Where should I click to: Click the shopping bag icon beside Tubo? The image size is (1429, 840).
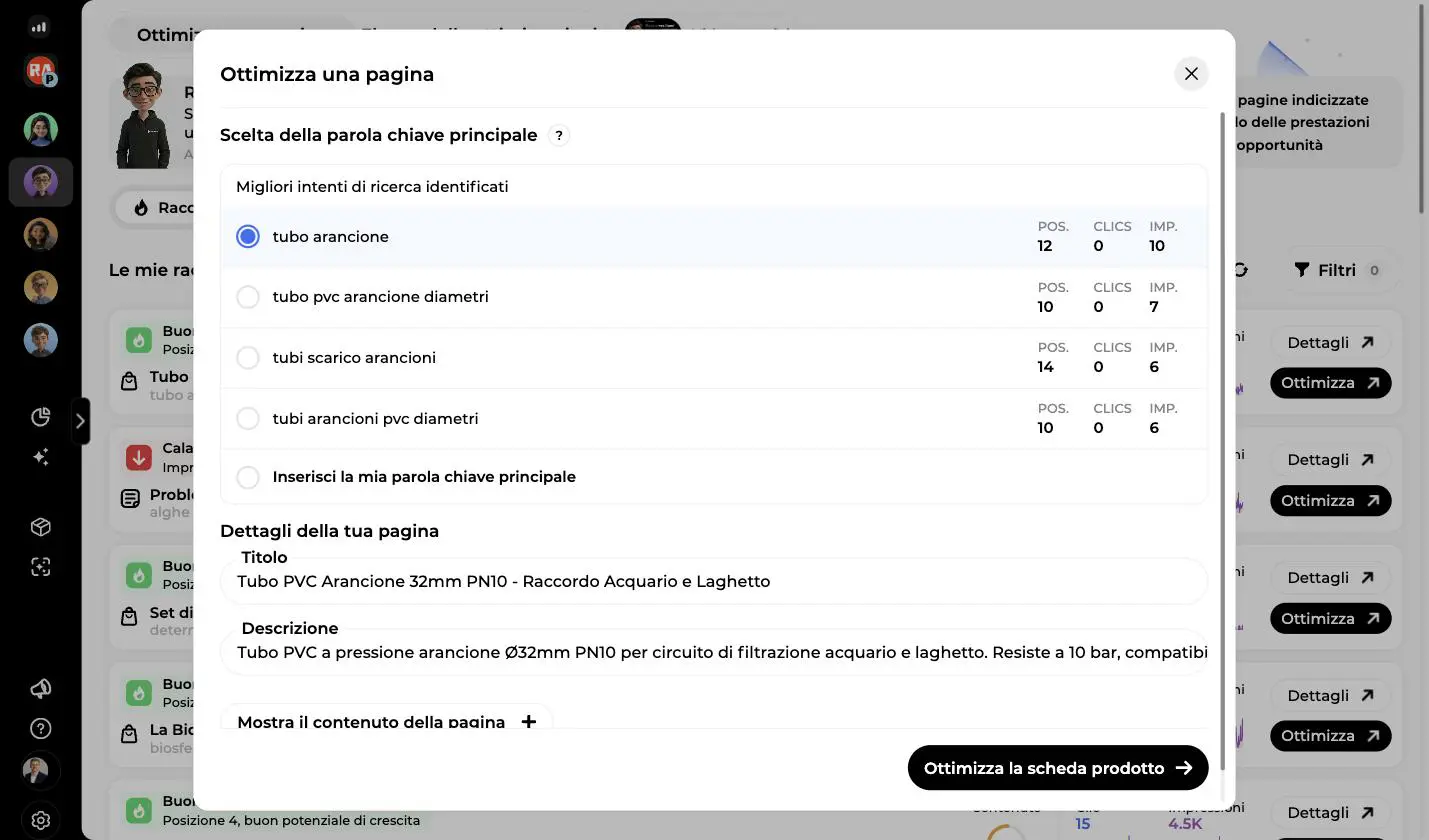(x=129, y=381)
